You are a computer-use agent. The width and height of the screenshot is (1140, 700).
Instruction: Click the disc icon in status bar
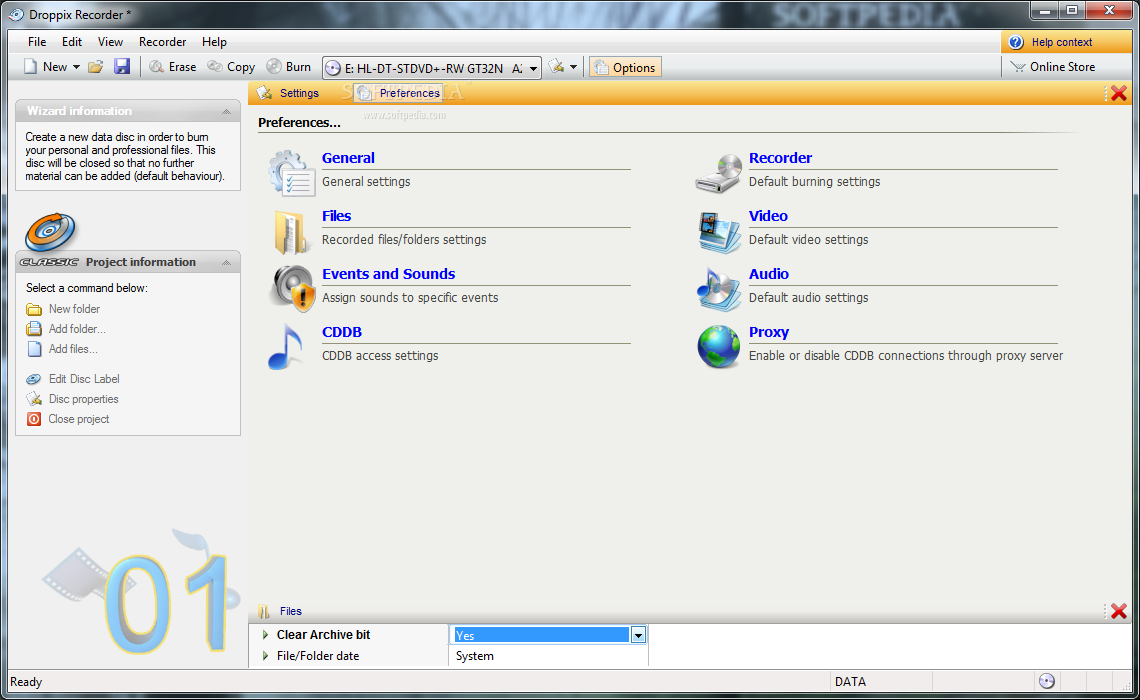(x=1046, y=681)
